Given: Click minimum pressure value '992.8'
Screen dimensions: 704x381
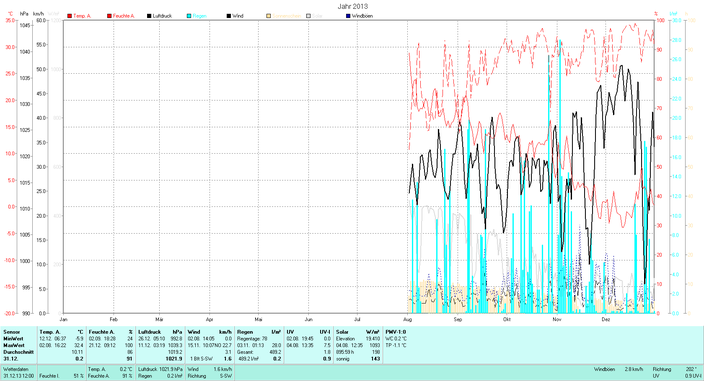Looking at the screenshot, I should point(177,339).
